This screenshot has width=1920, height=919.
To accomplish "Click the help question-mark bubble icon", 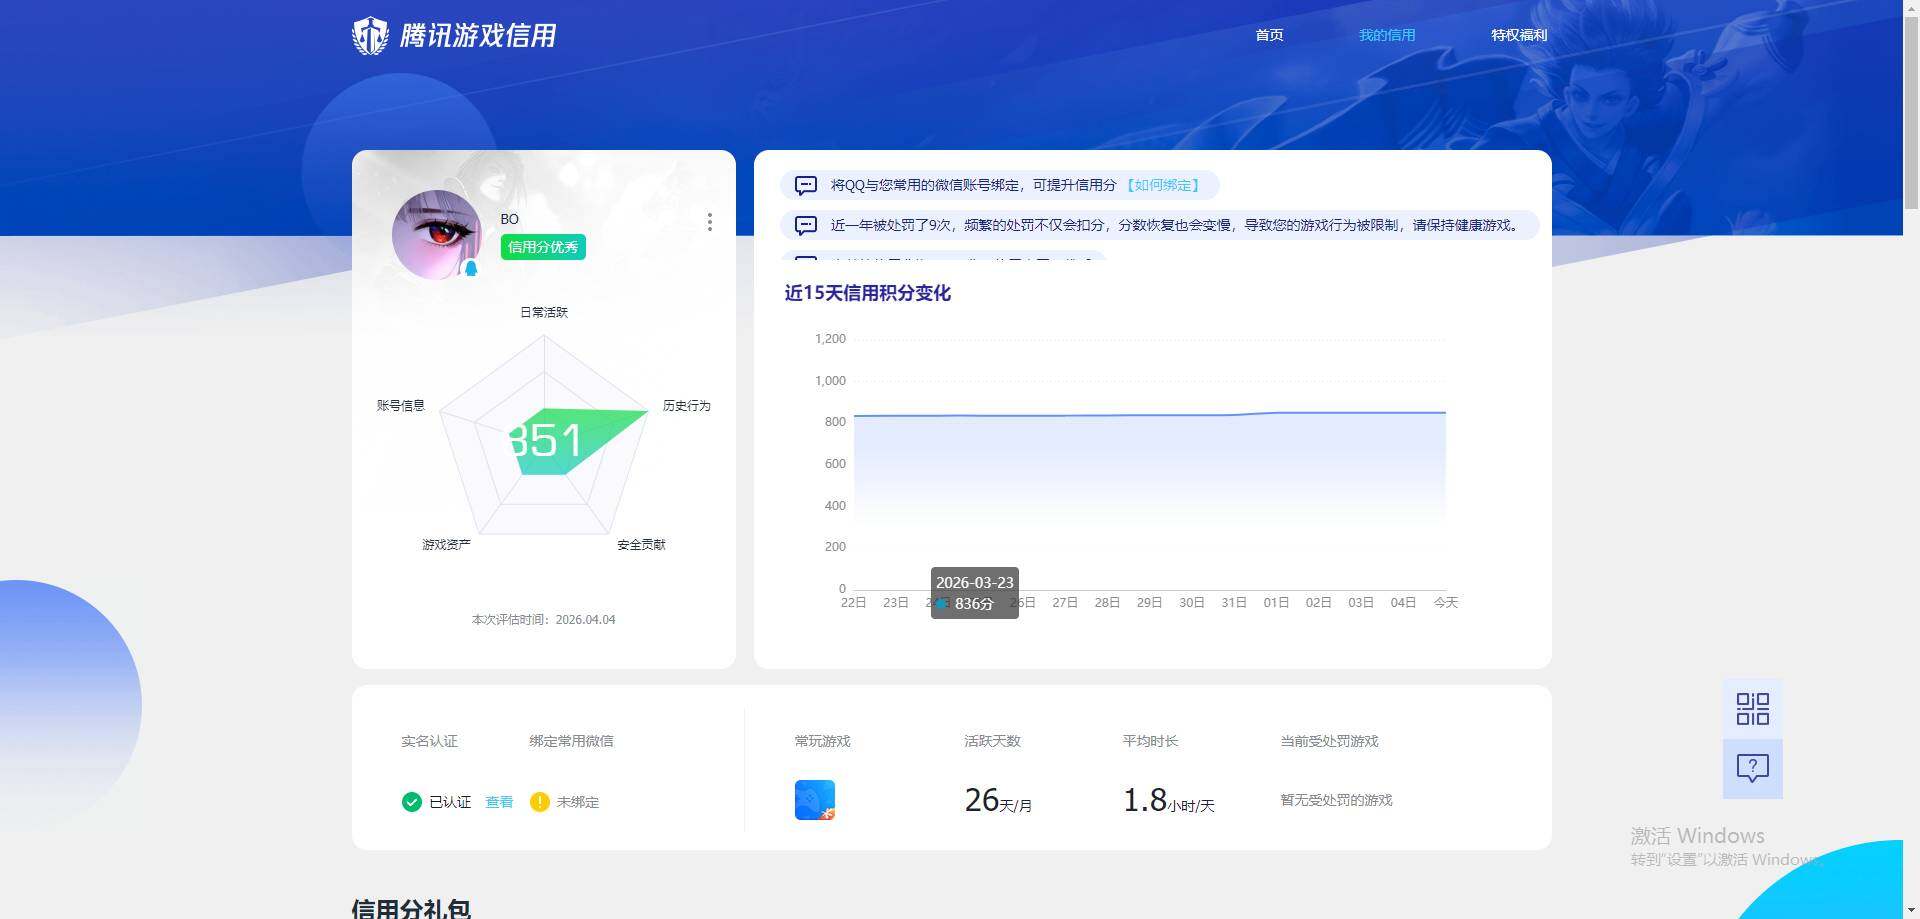I will (1751, 767).
